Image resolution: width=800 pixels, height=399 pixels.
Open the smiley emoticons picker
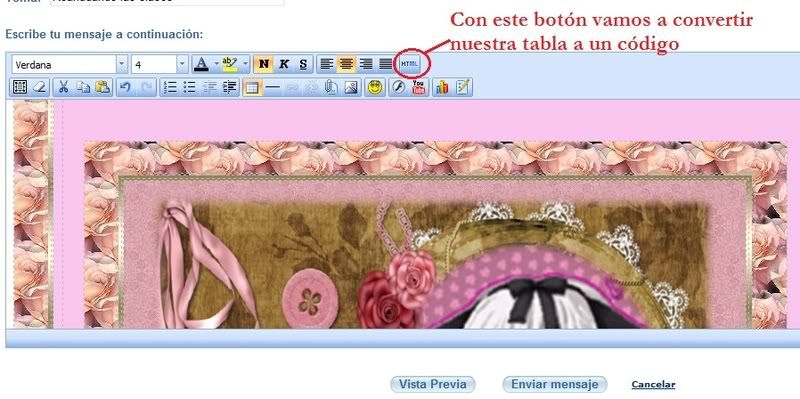[x=375, y=87]
